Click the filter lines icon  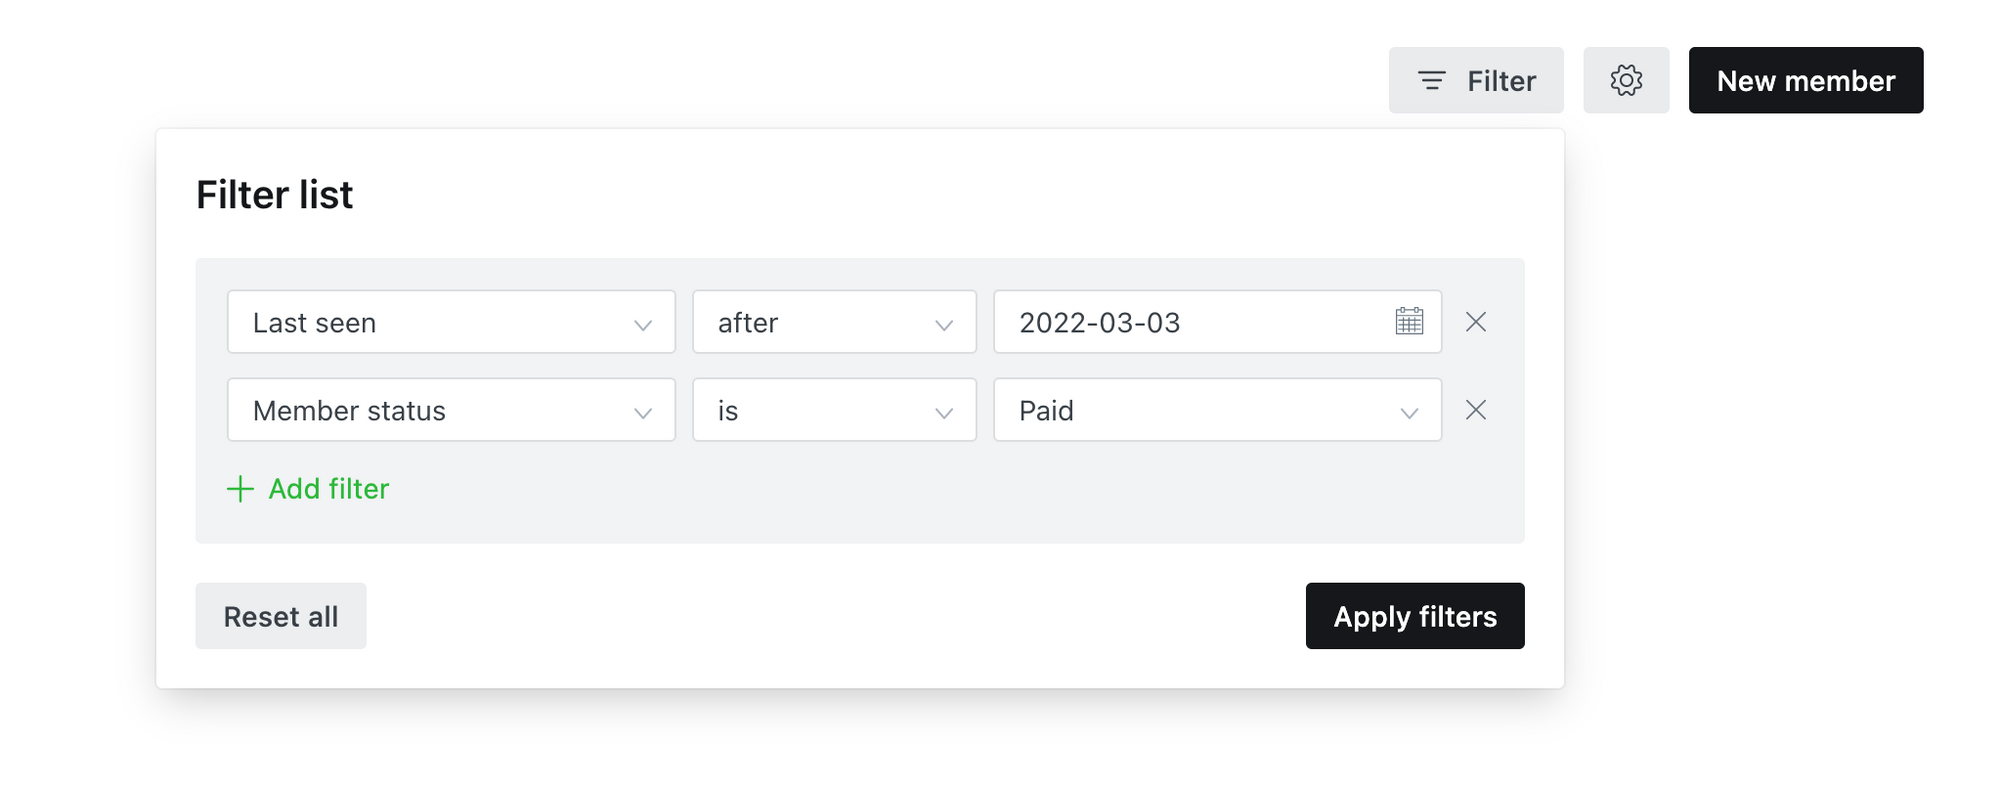point(1431,81)
